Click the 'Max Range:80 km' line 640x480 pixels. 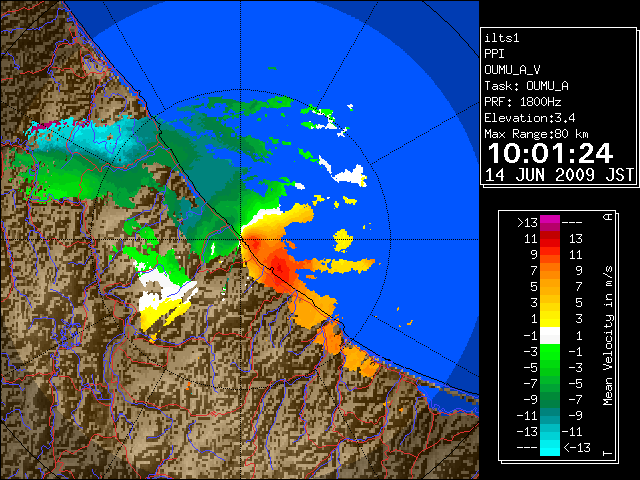[x=536, y=134]
